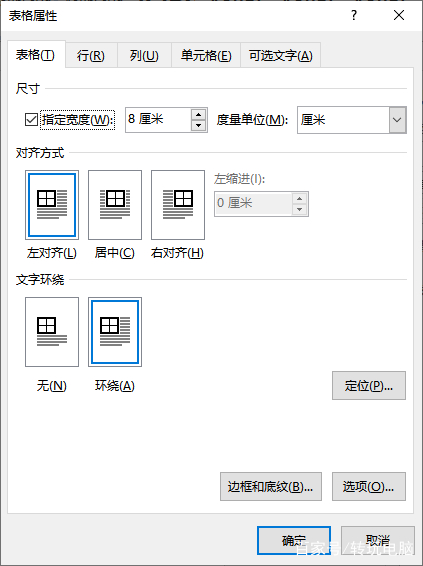Viewport: 423px width, 566px height.
Task: Select the 左对齐 left alignment icon
Action: [x=52, y=205]
